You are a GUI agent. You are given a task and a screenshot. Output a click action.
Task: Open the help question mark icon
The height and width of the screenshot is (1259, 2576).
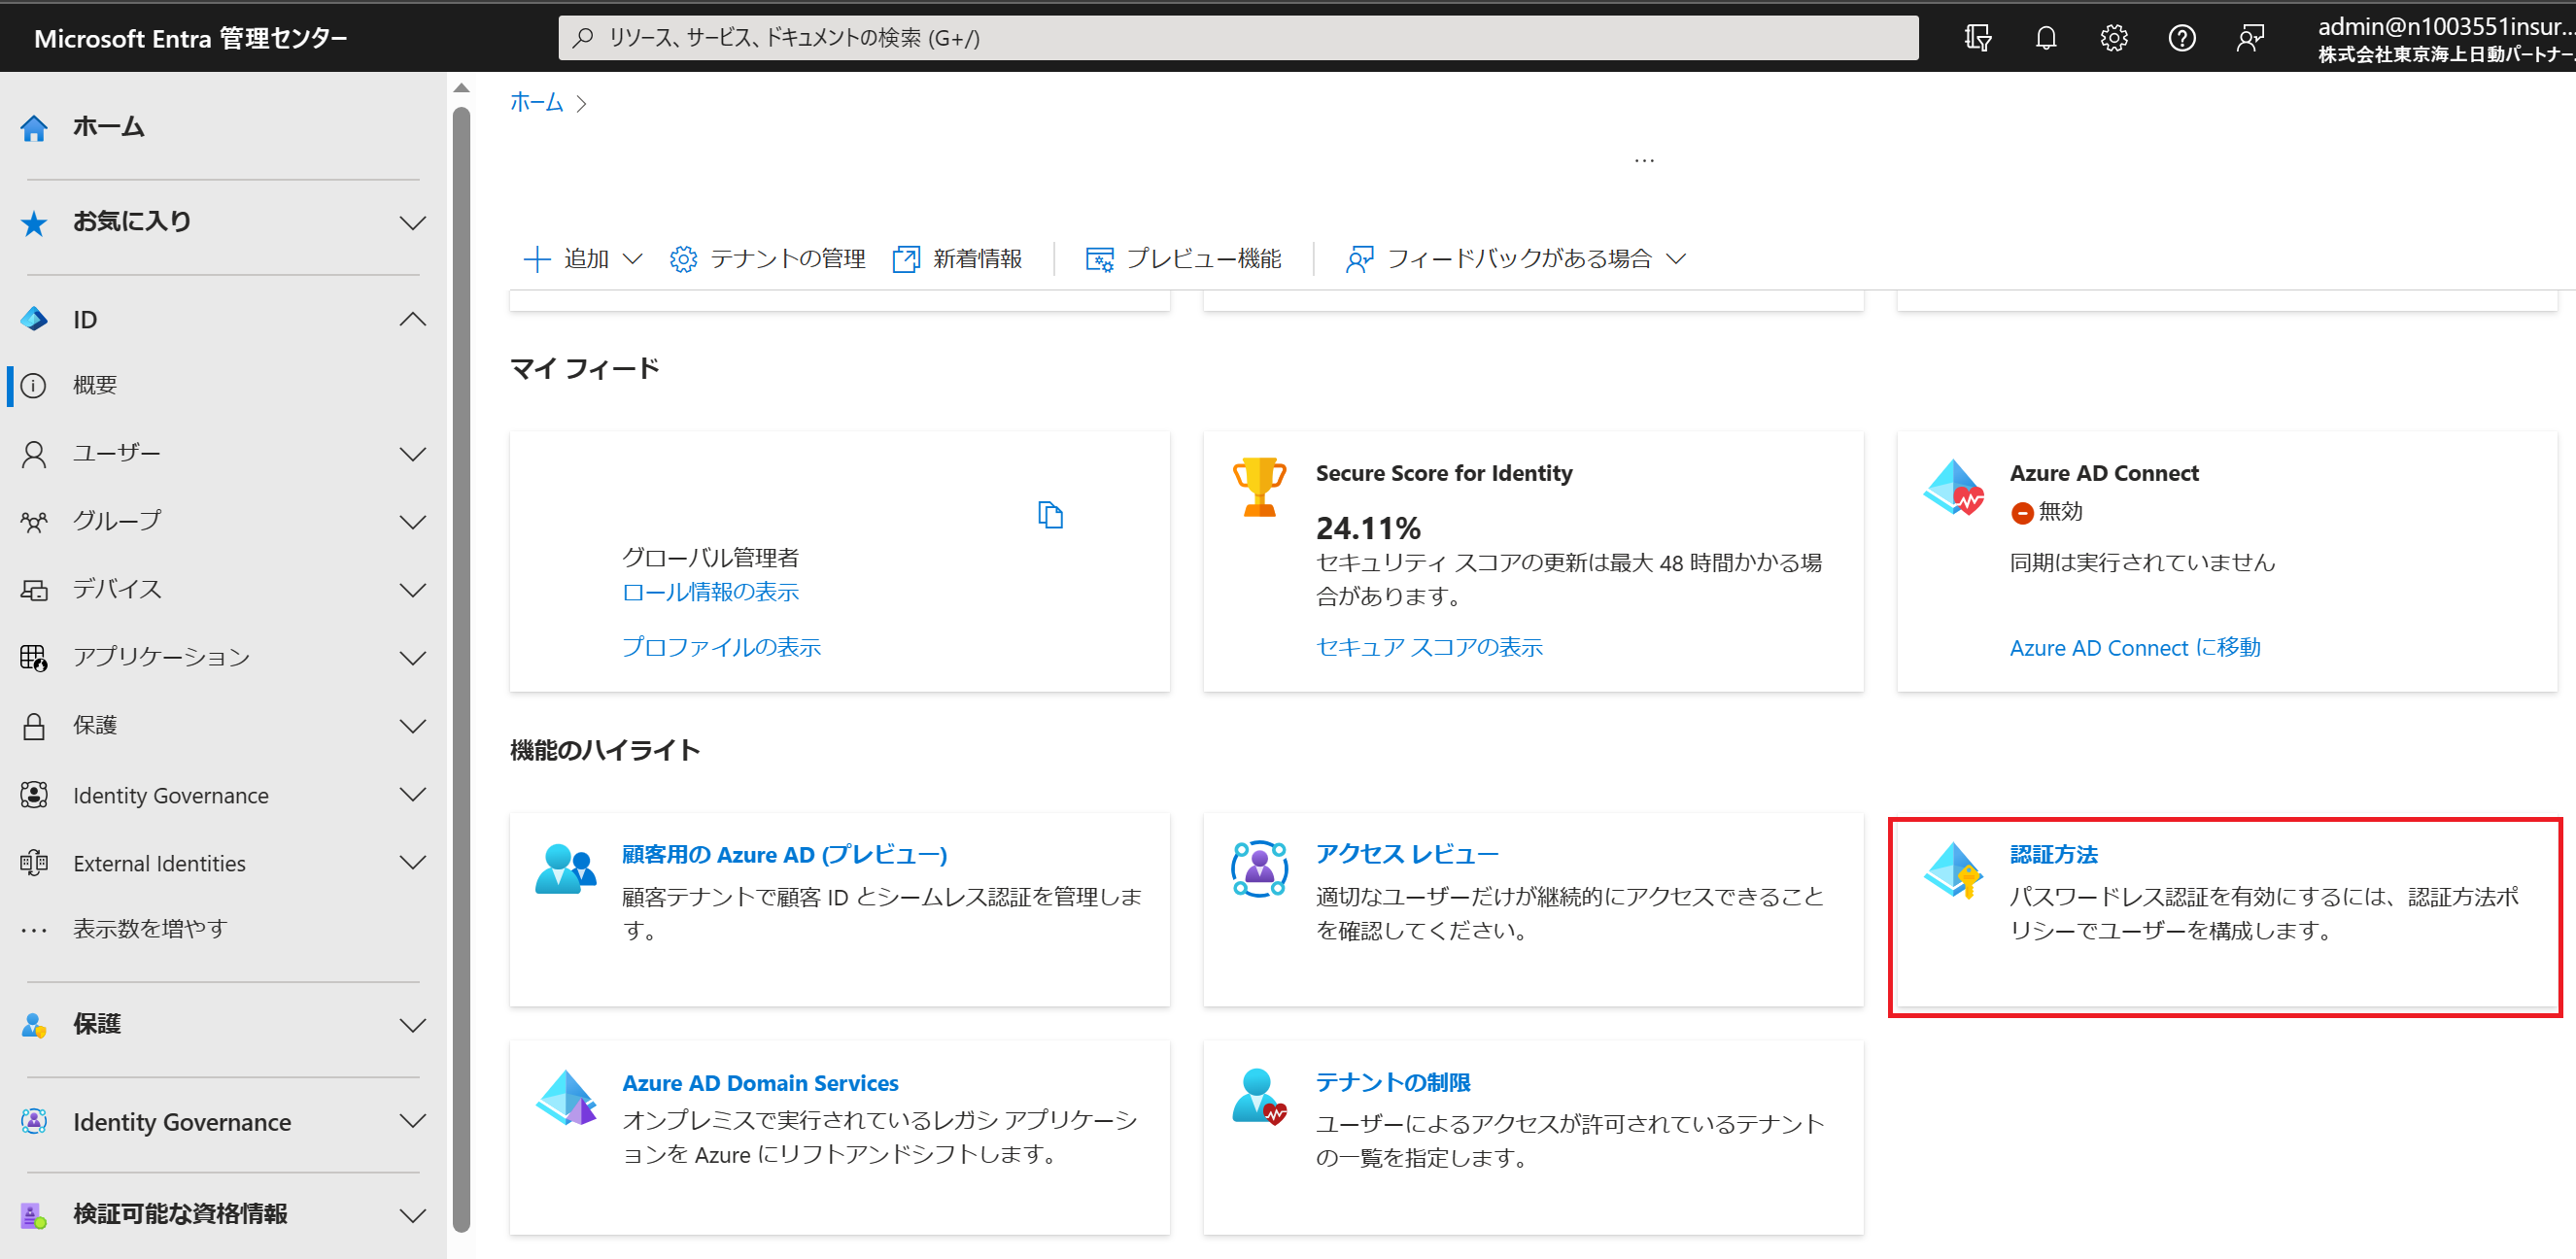[2181, 38]
